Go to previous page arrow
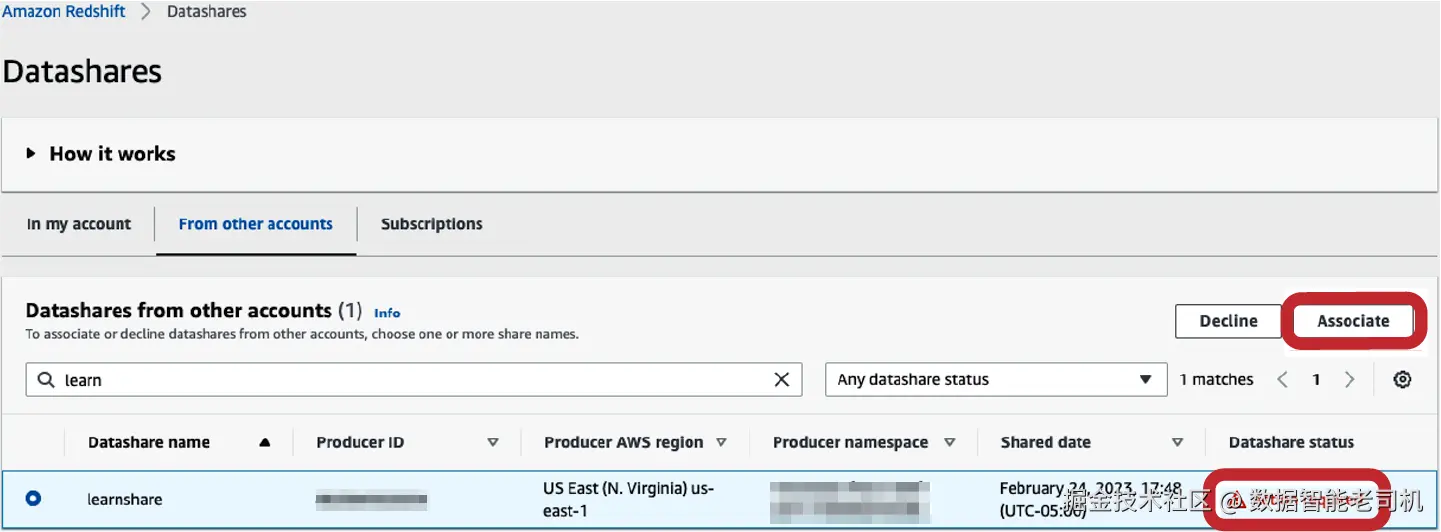The image size is (1441, 532). (1284, 380)
